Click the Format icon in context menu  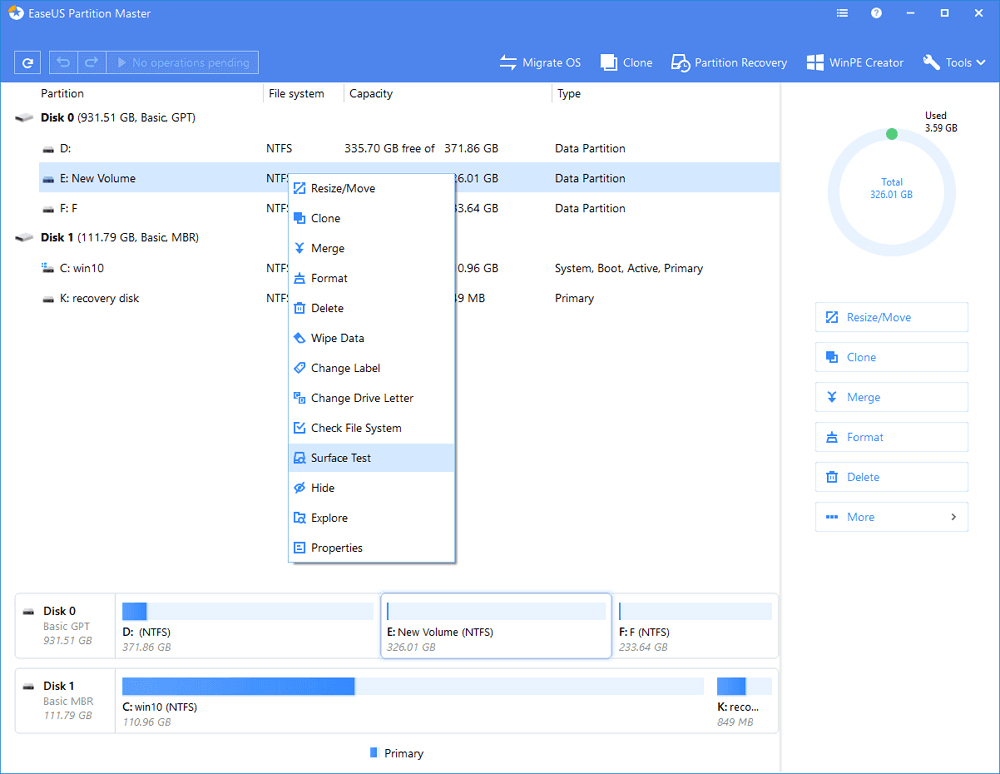(299, 278)
